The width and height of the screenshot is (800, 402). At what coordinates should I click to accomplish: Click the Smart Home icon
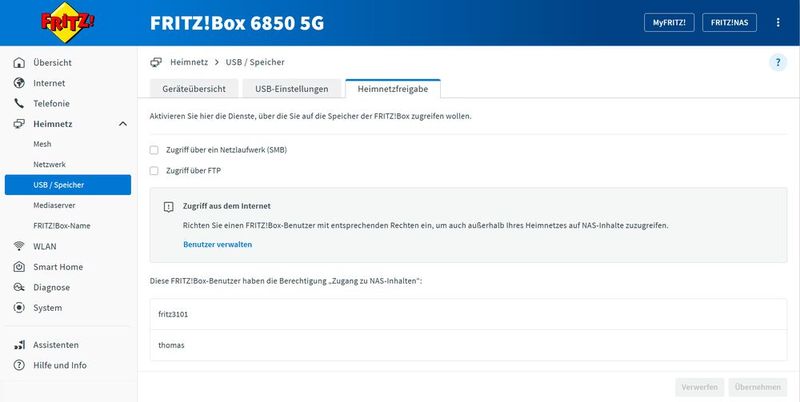tap(19, 267)
